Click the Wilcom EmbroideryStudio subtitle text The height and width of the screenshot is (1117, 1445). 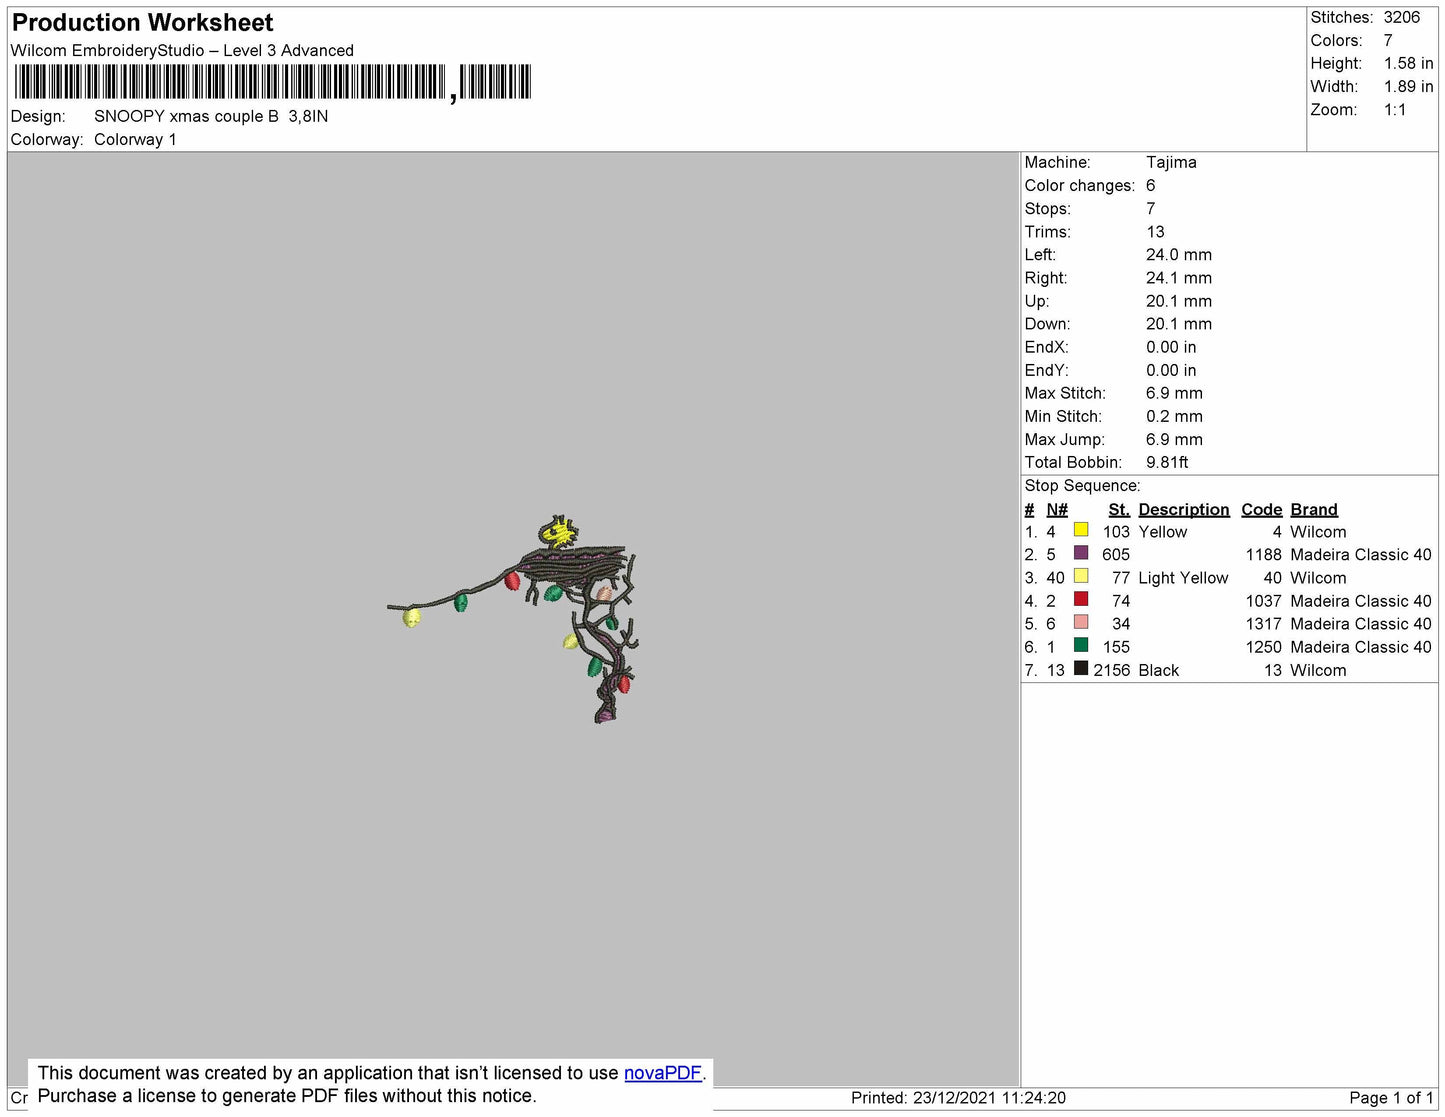tap(182, 50)
